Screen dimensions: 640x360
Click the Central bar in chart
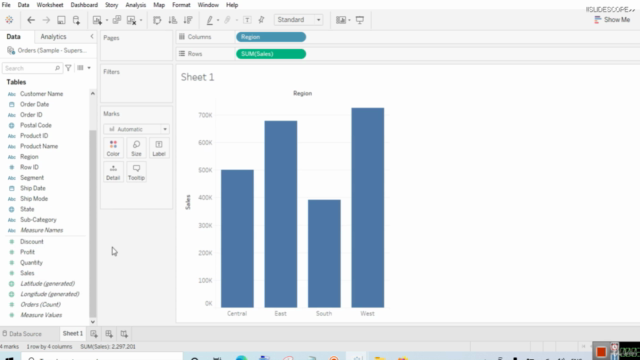[237, 238]
